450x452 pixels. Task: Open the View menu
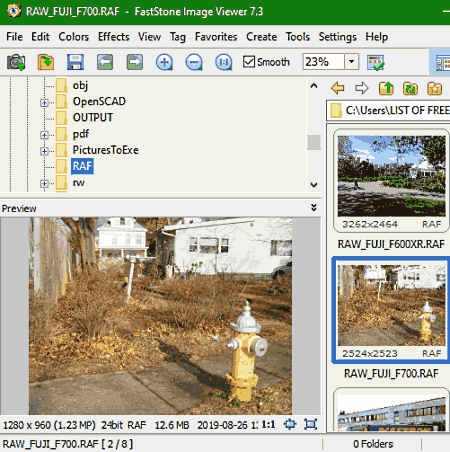[150, 37]
